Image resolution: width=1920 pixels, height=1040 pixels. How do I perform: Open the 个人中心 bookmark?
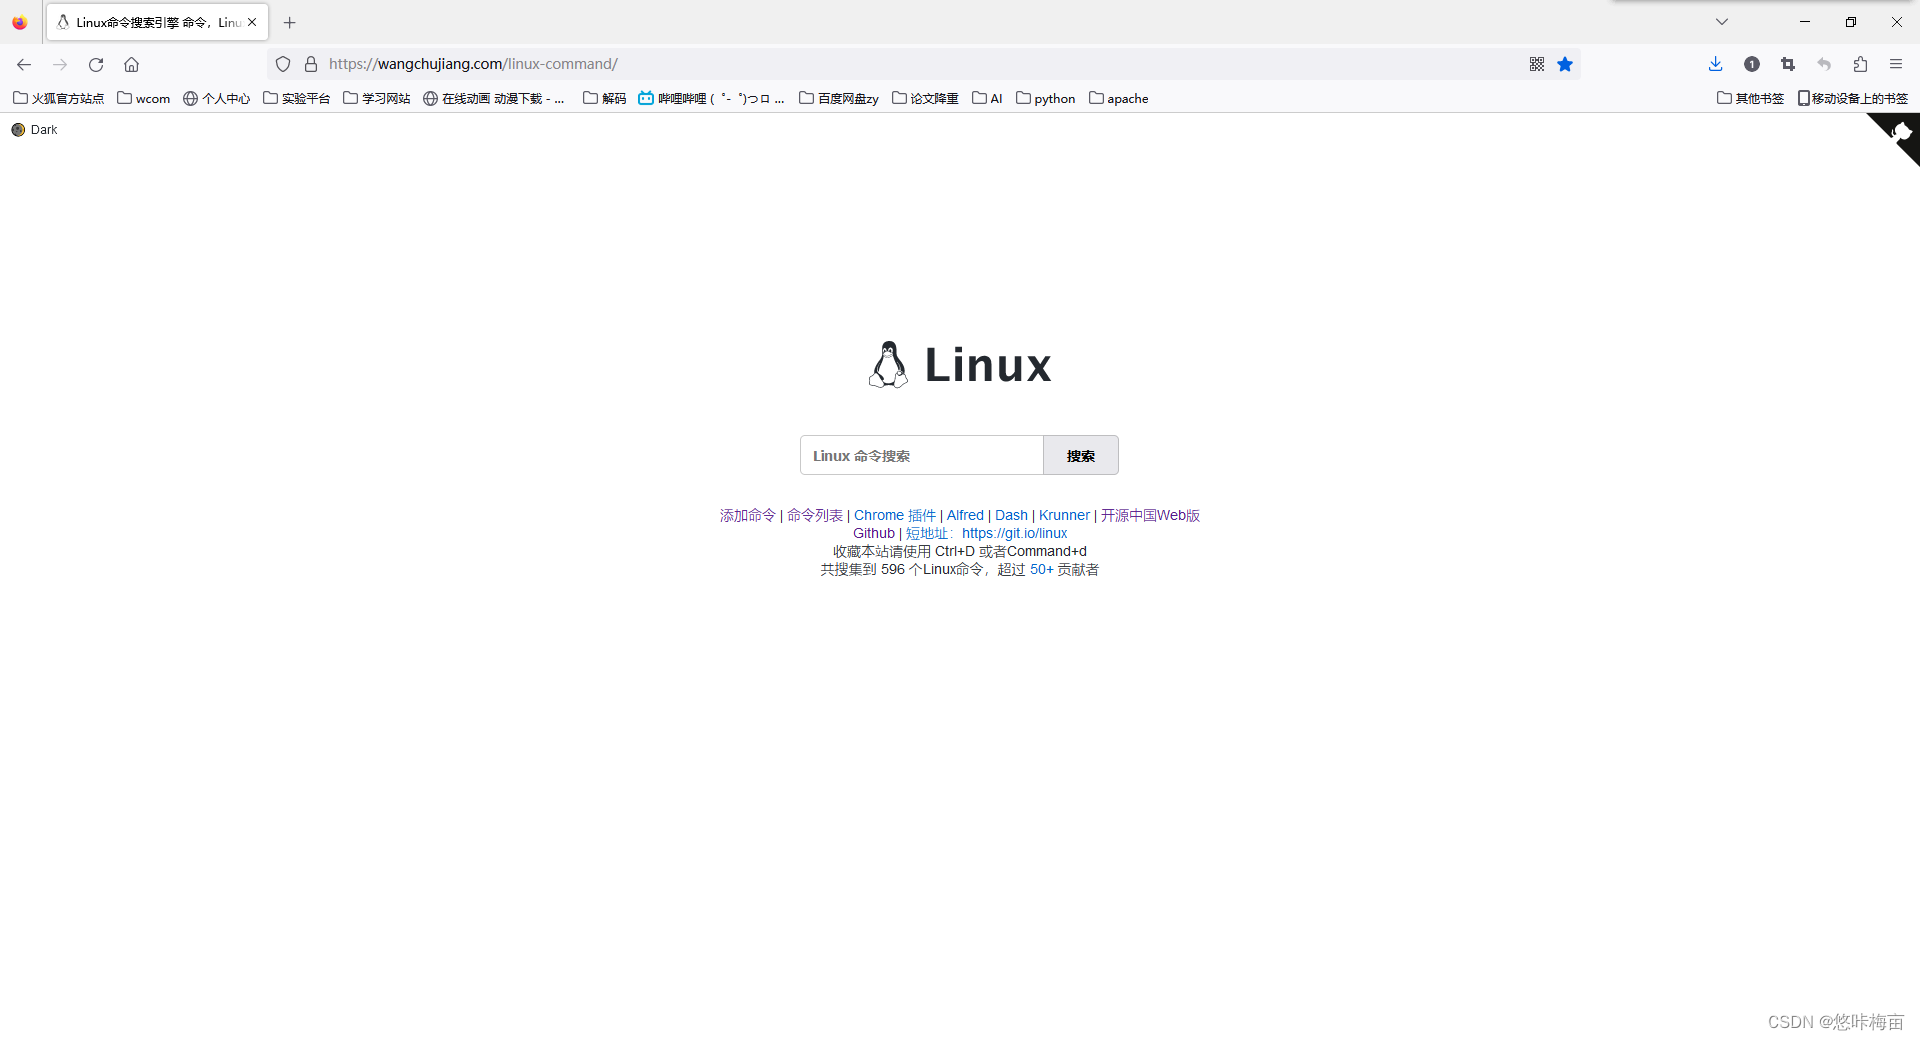coord(216,98)
